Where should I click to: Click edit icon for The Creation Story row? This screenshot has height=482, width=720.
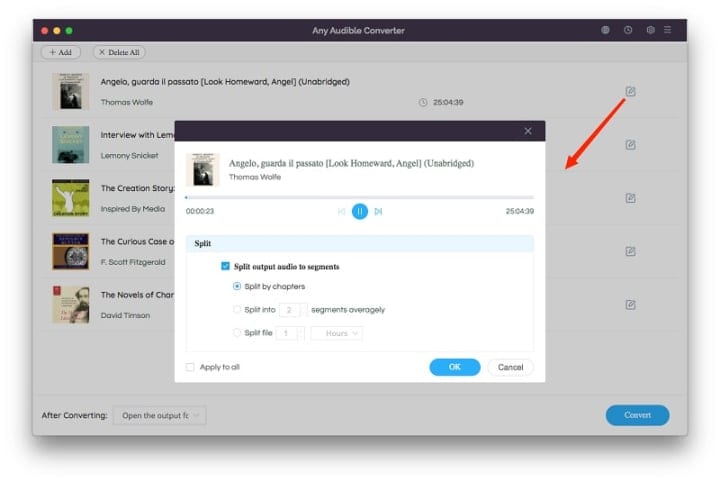pos(630,198)
